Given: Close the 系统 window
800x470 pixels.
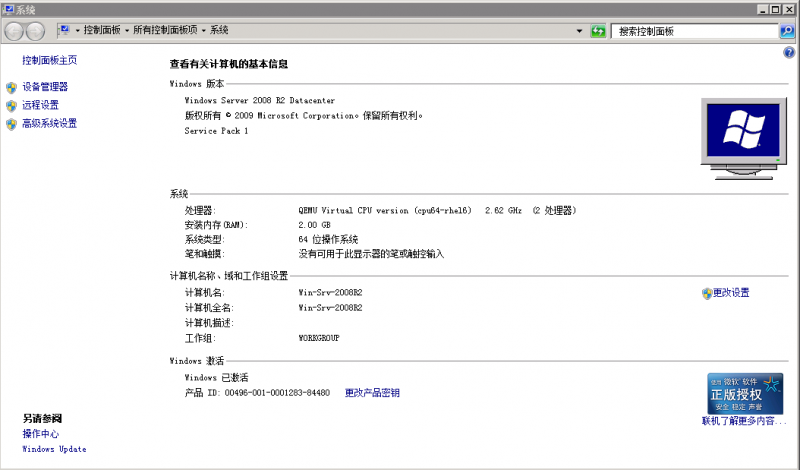Looking at the screenshot, I should pyautogui.click(x=789, y=9).
